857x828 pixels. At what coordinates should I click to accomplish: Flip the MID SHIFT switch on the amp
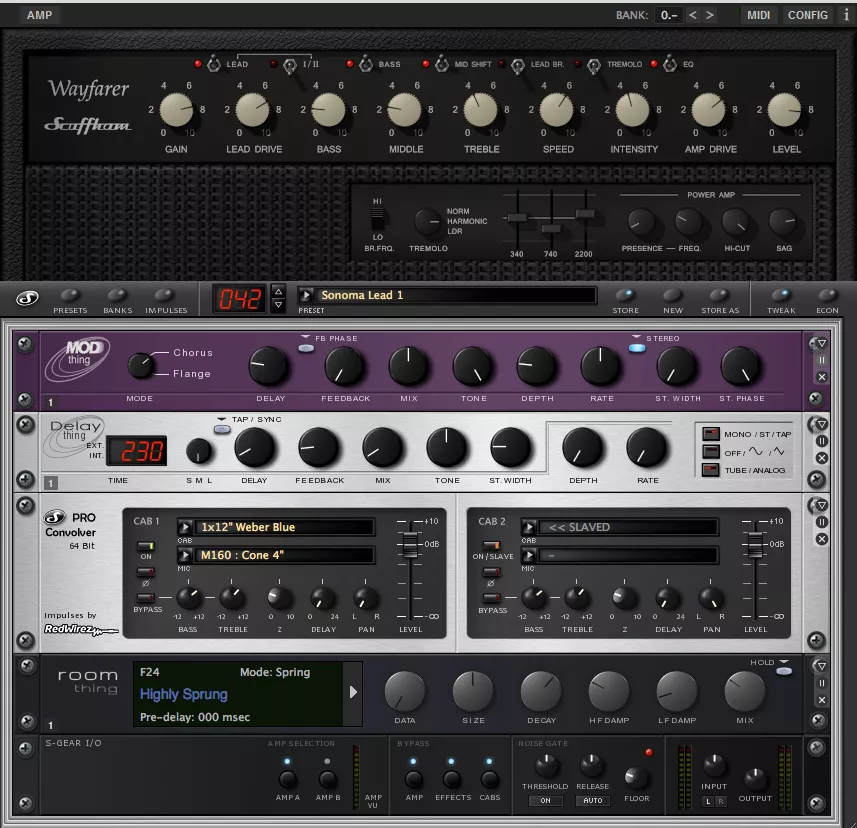[x=442, y=64]
